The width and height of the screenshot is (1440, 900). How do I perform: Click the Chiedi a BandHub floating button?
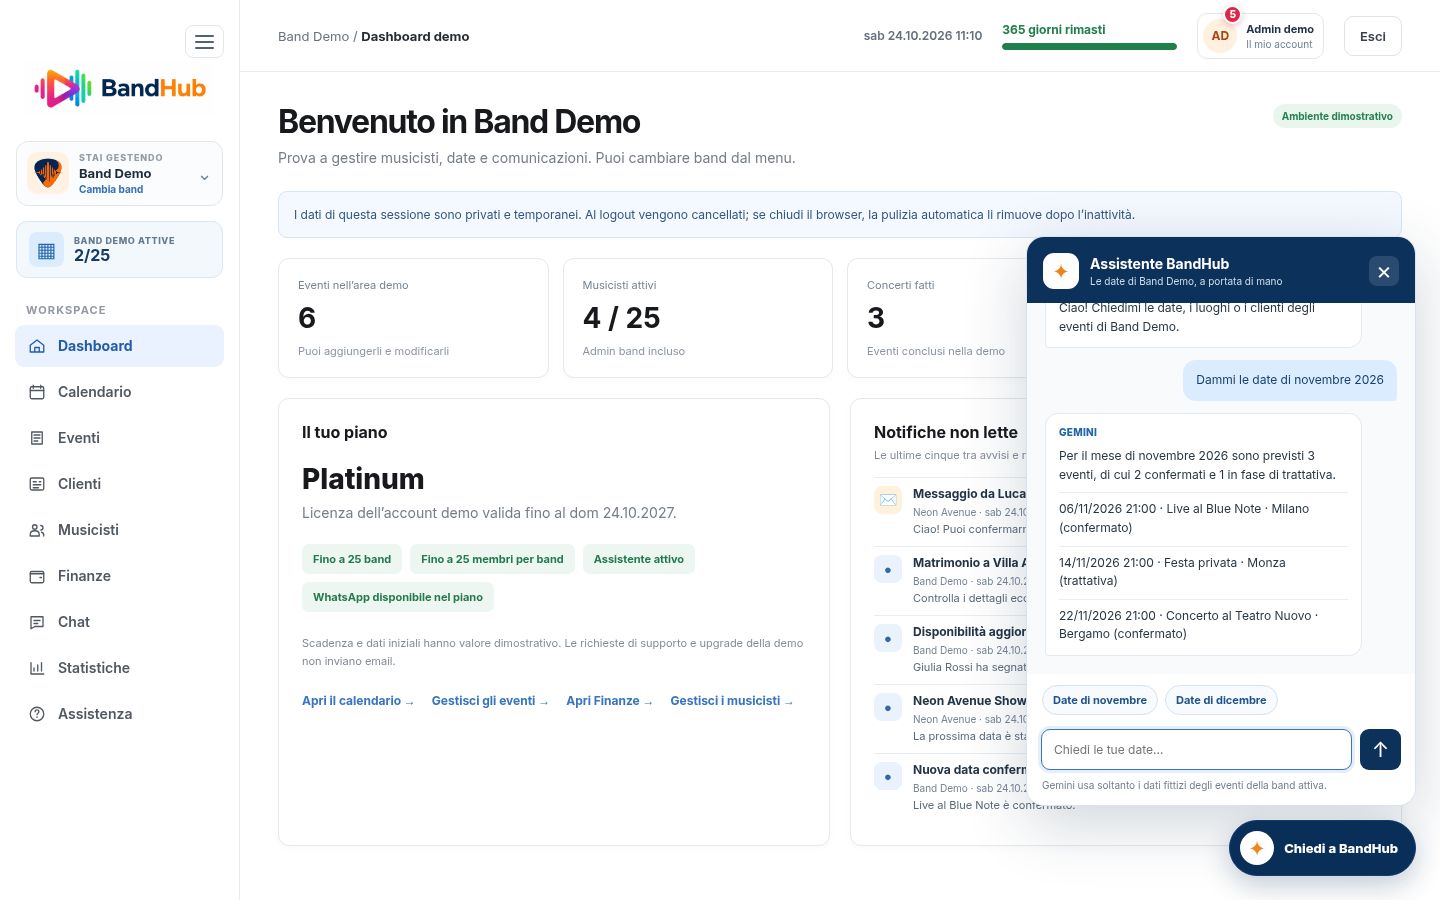(1322, 848)
